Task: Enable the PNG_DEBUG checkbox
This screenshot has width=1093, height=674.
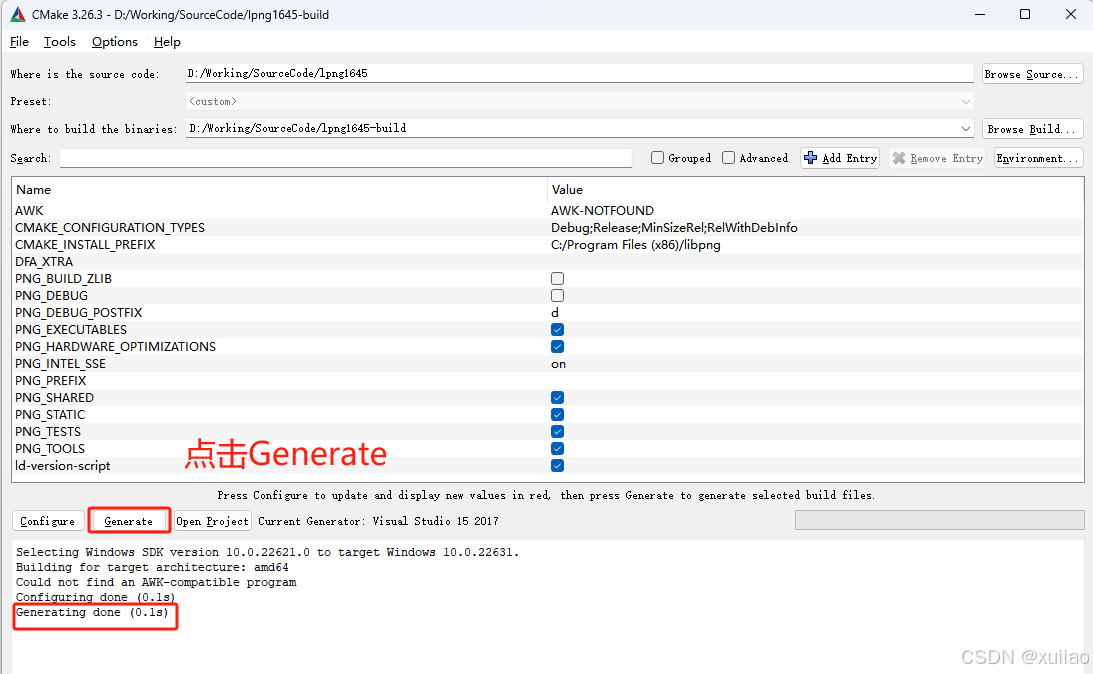Action: coord(557,295)
